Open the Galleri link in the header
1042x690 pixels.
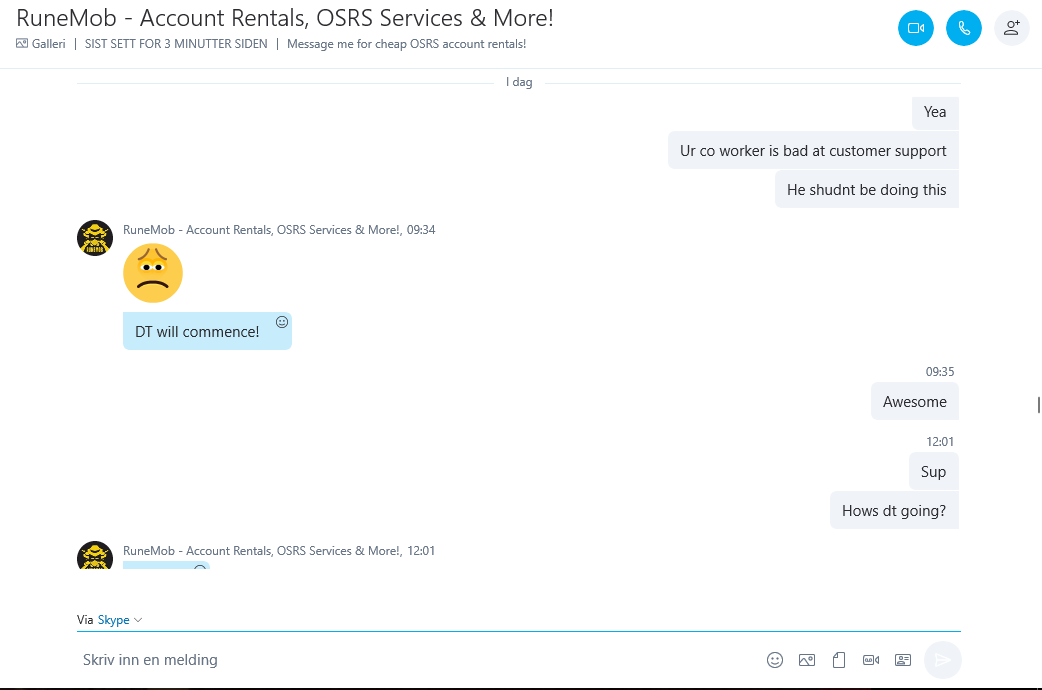[x=49, y=44]
